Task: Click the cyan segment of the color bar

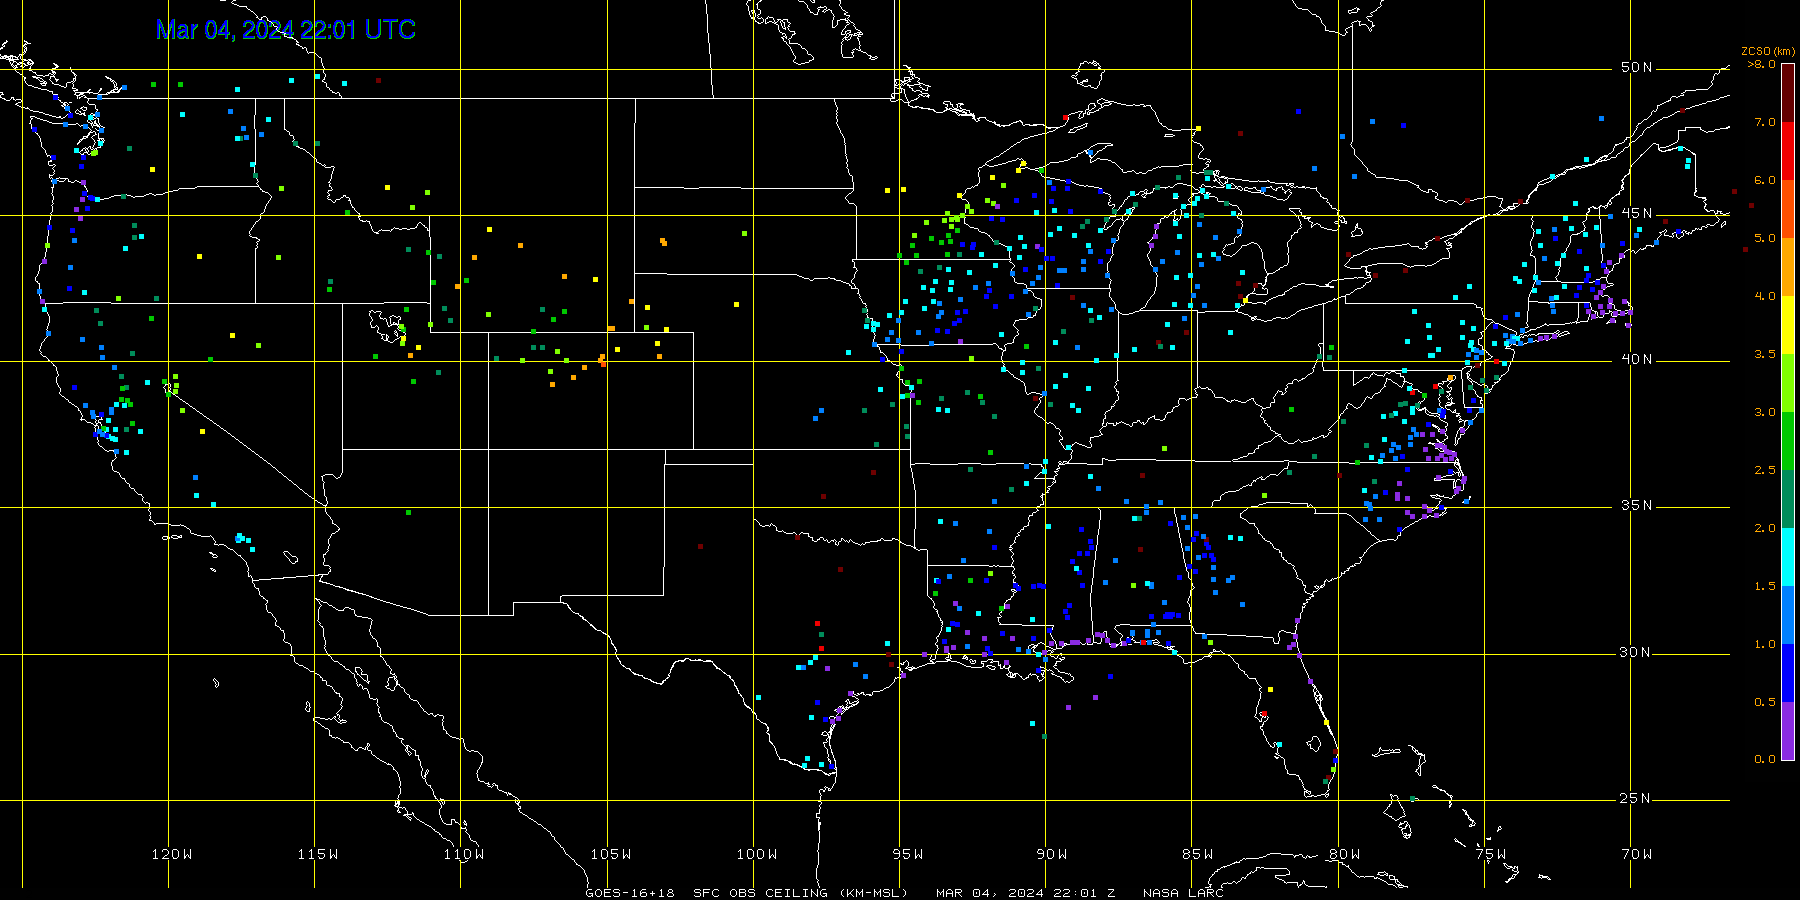Action: click(x=1788, y=557)
